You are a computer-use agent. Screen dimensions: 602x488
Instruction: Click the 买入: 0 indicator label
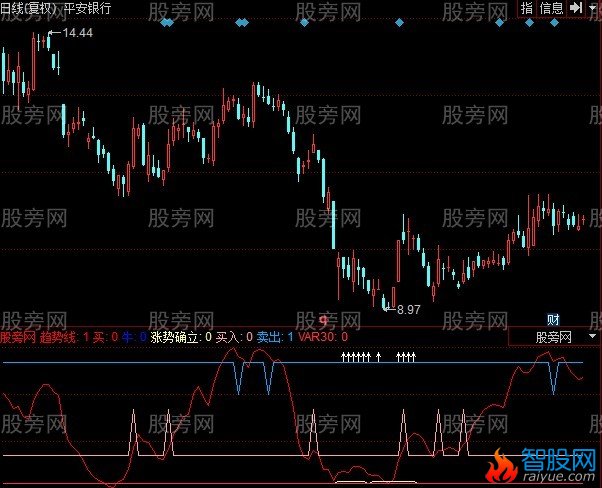[234, 337]
